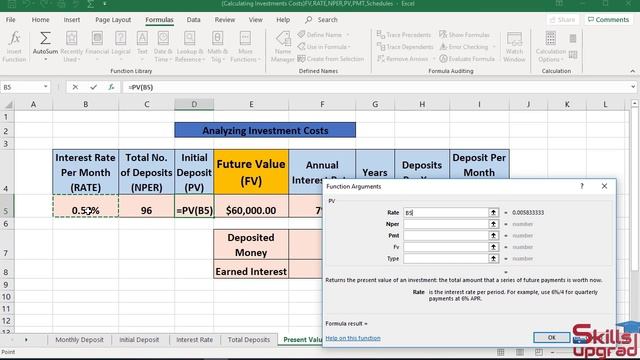Switch to the Interest Rate sheet

coord(195,340)
